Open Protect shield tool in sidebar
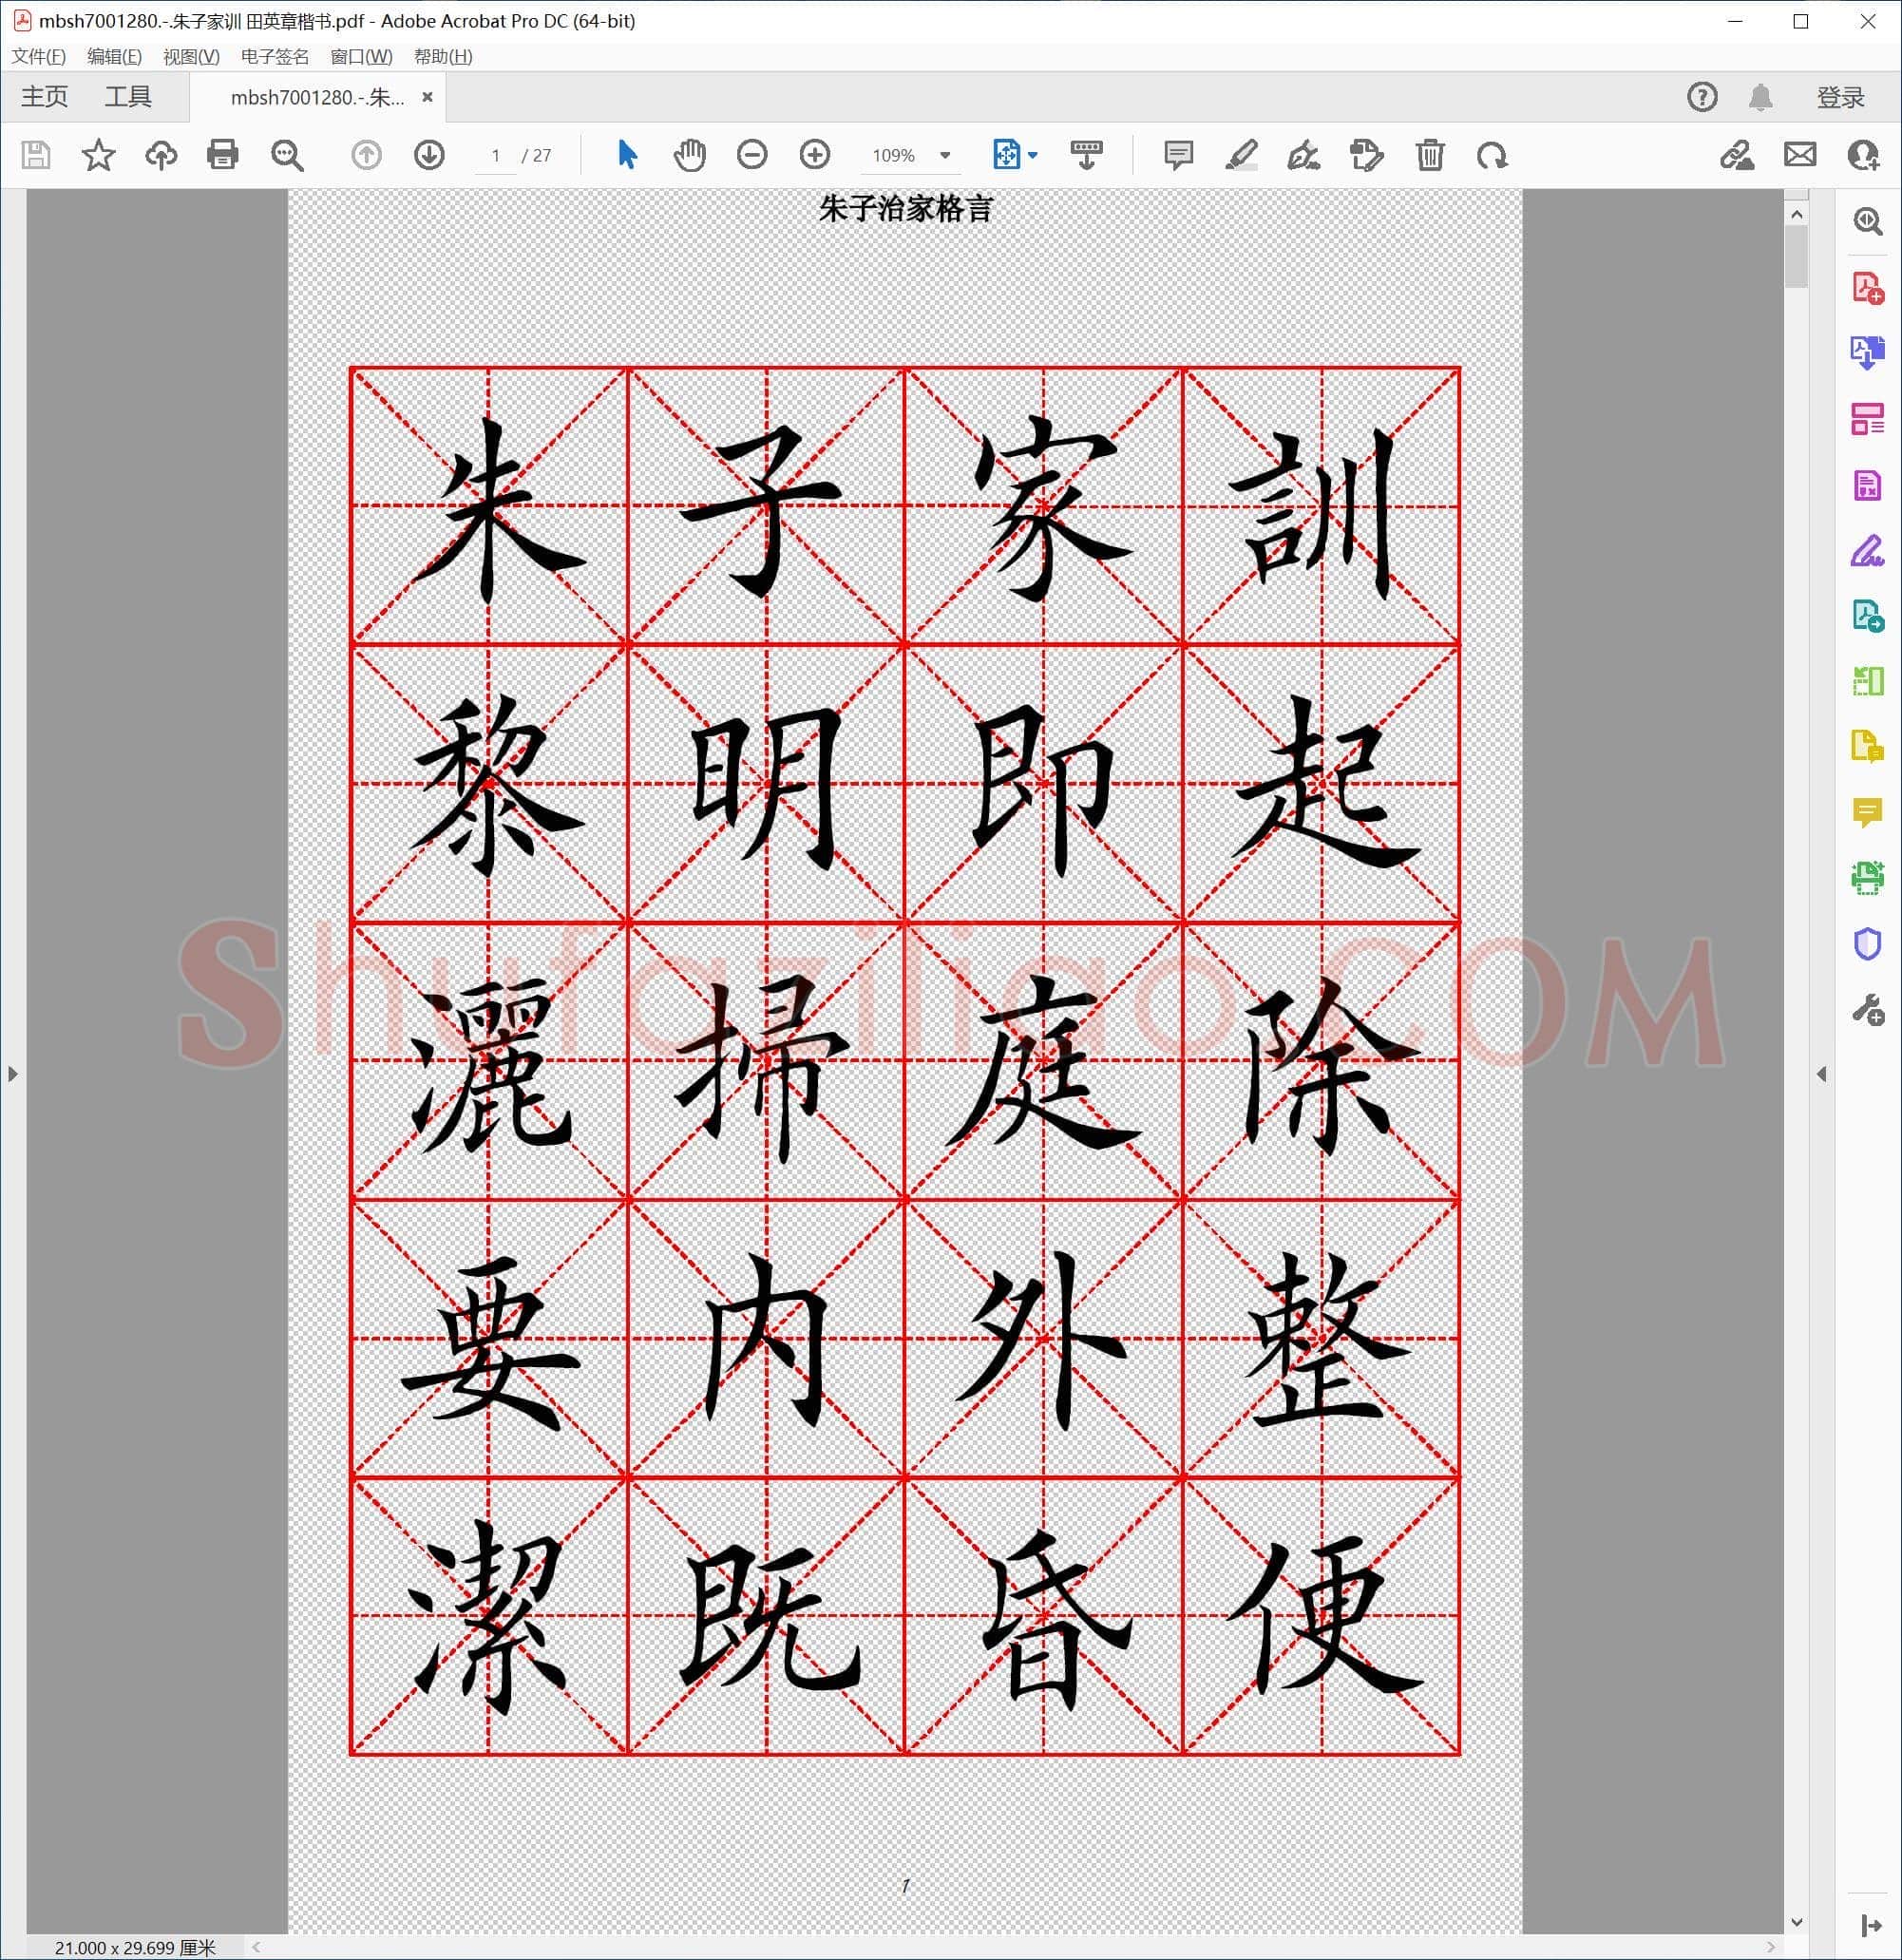The height and width of the screenshot is (1960, 1902). click(1867, 944)
